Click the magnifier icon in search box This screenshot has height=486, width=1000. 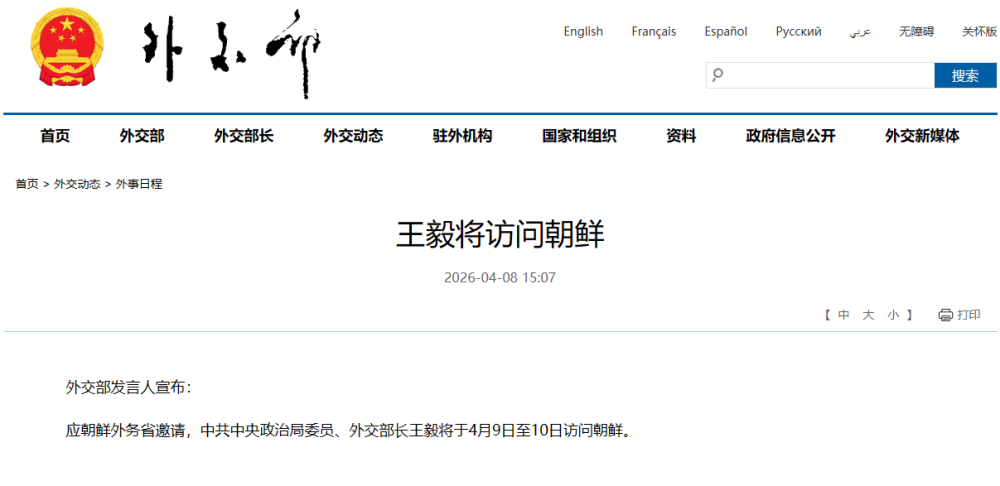tap(717, 75)
